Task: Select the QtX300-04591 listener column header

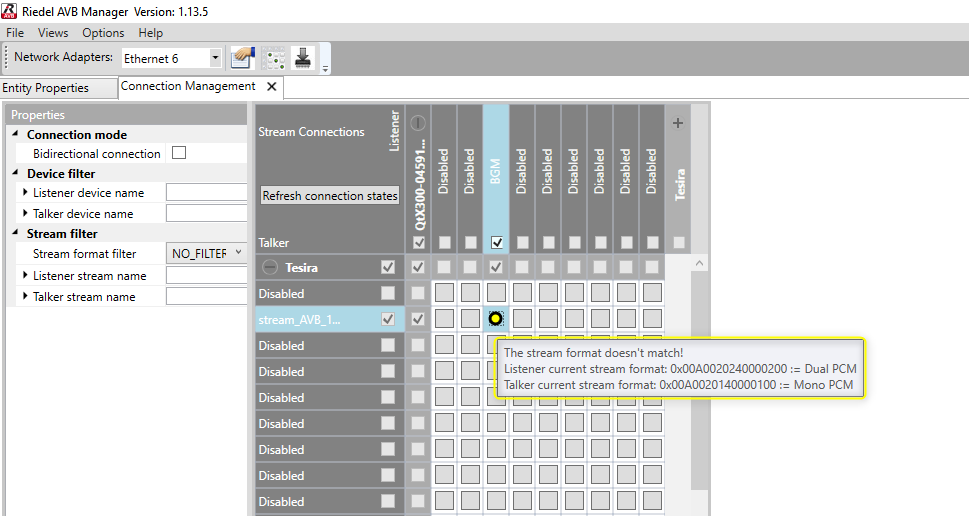Action: pyautogui.click(x=420, y=184)
